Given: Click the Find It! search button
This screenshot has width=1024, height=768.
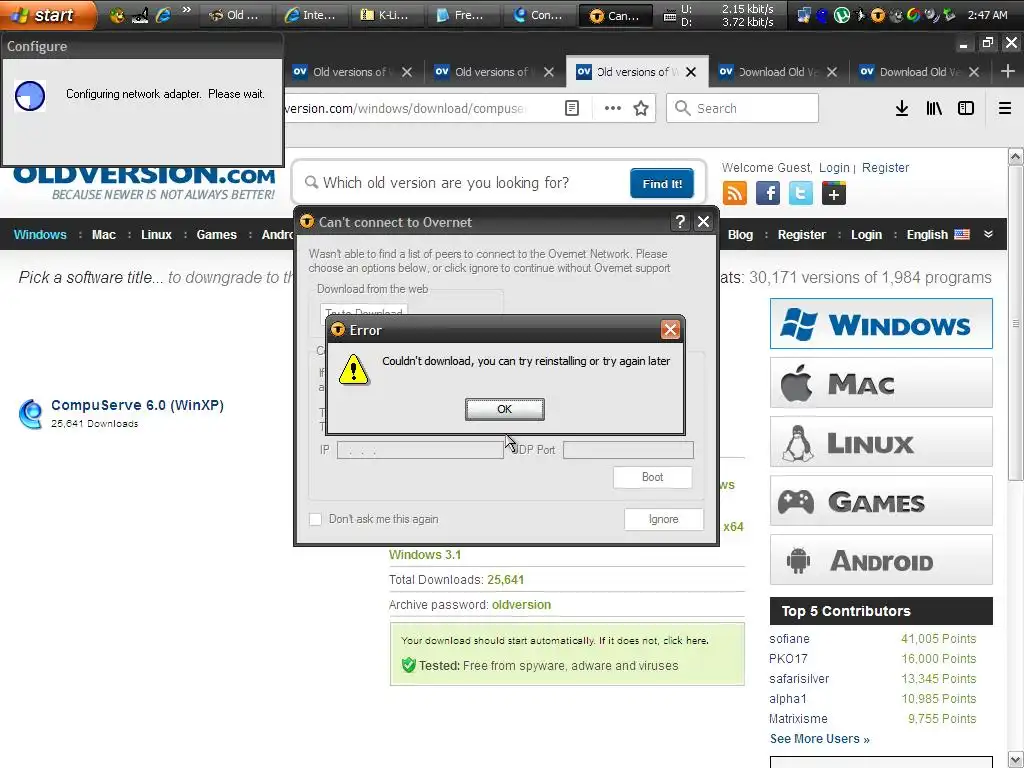Looking at the screenshot, I should coord(662,184).
